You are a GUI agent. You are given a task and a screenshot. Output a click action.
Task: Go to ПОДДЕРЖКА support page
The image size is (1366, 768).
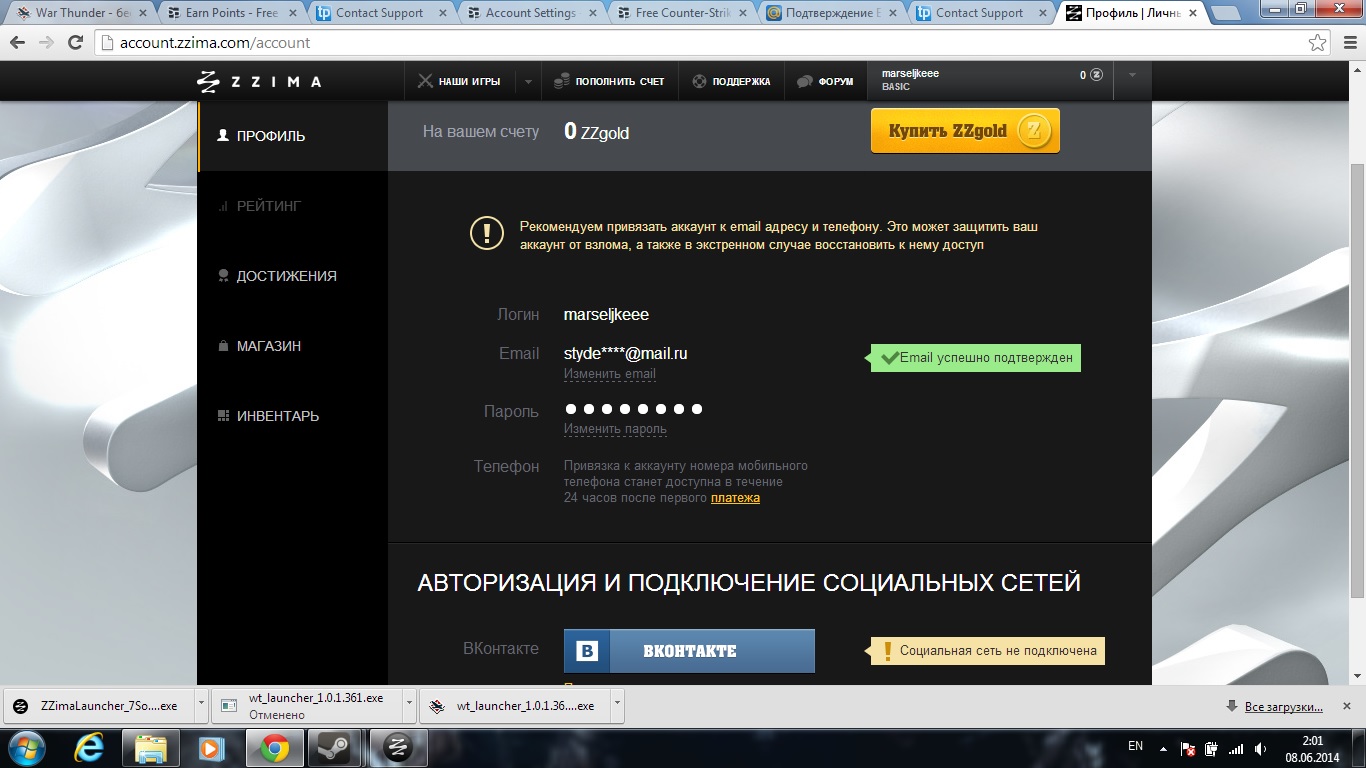point(731,81)
